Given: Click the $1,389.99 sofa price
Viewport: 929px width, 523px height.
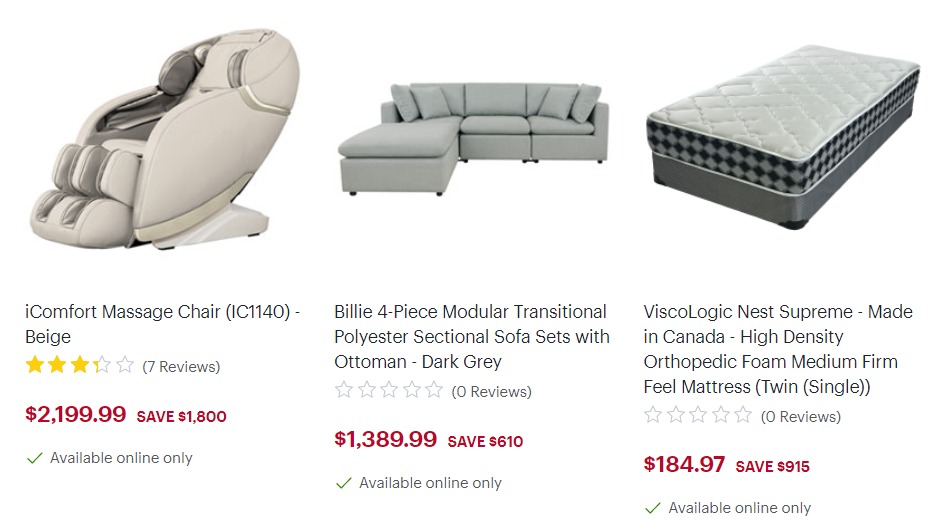Looking at the screenshot, I should (386, 439).
